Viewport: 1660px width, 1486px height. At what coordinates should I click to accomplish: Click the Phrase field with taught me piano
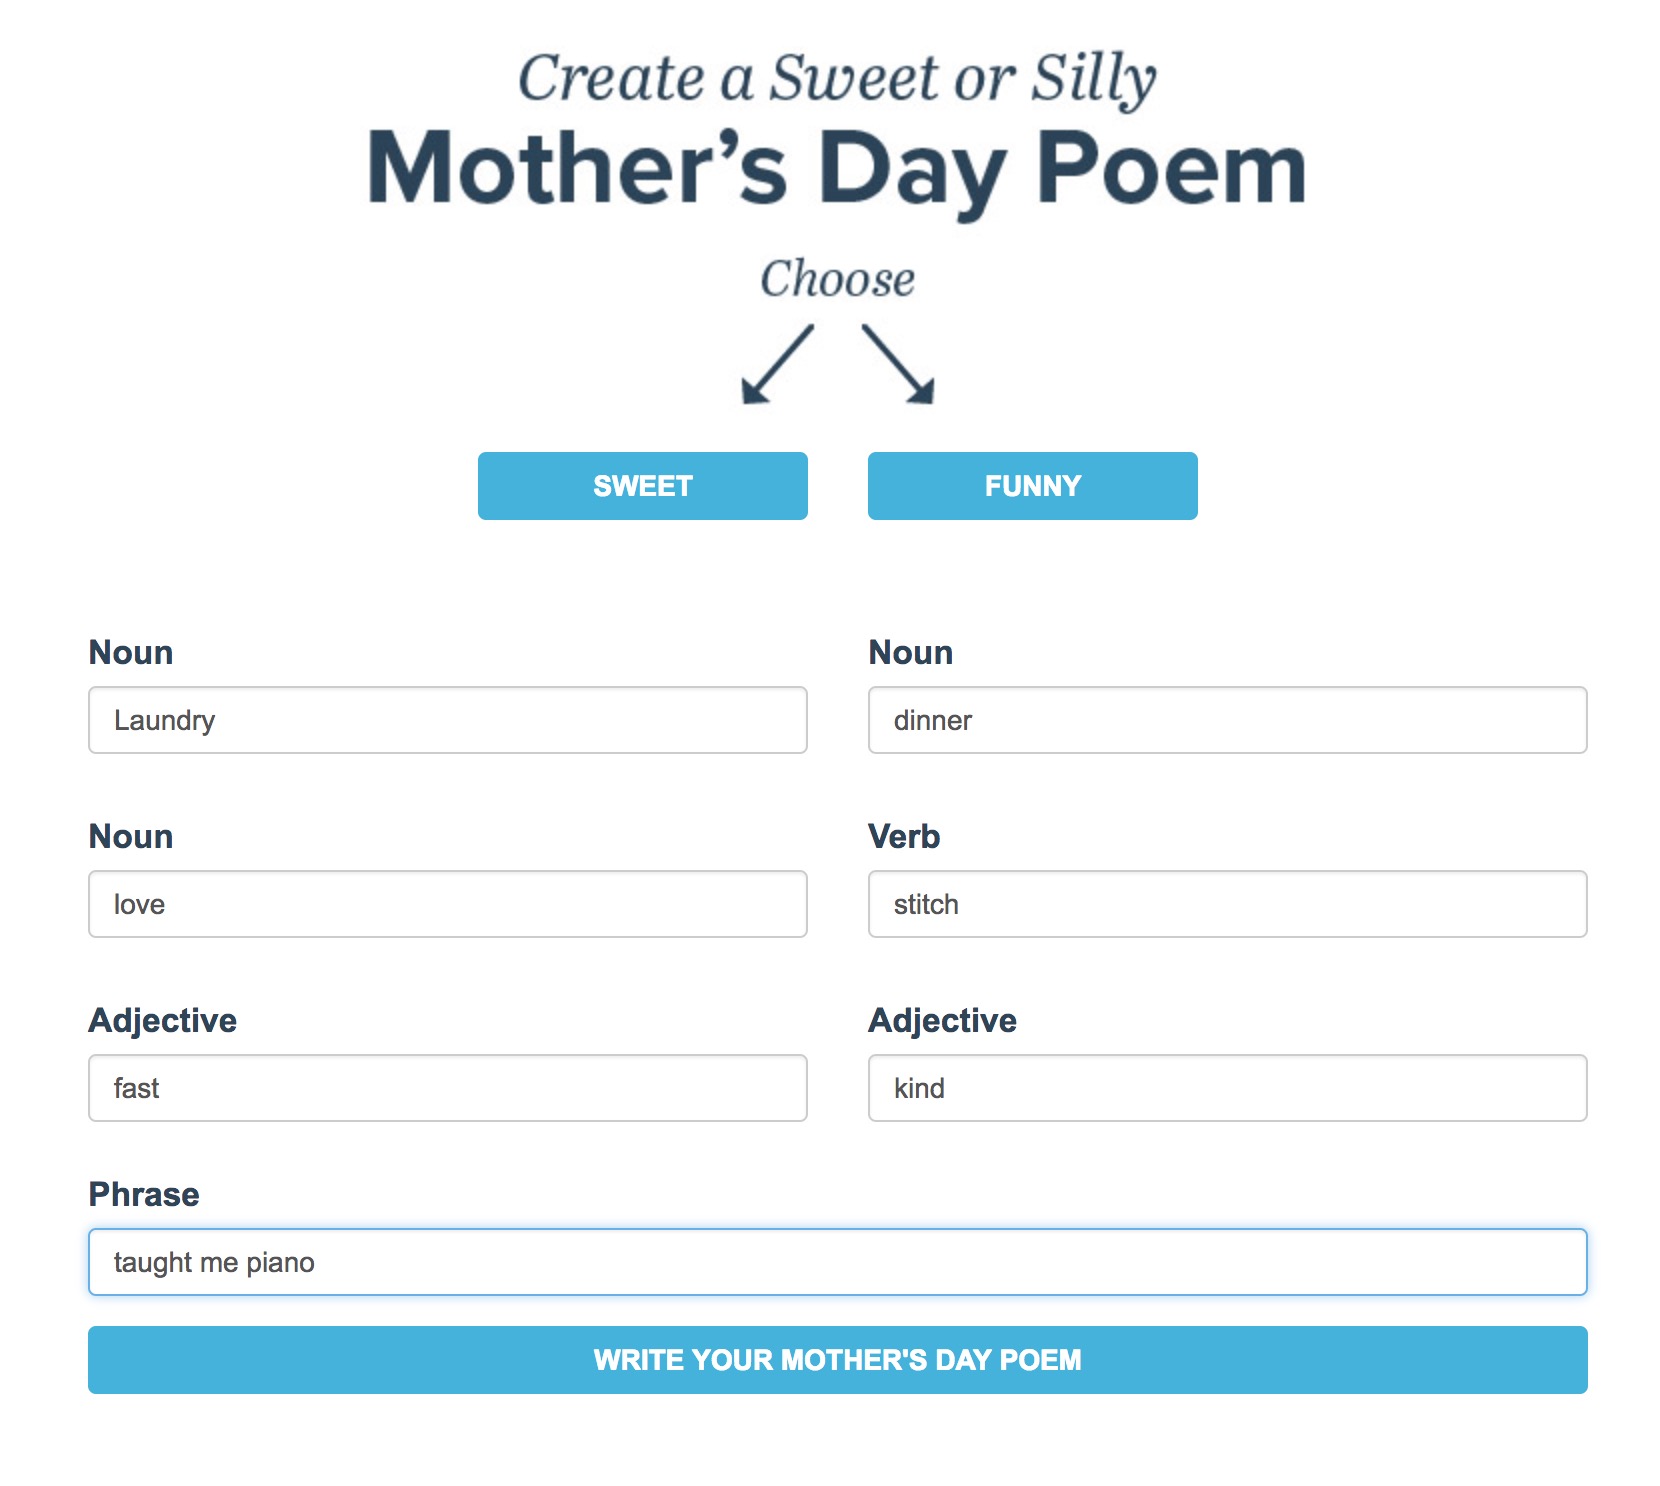pyautogui.click(x=837, y=1262)
